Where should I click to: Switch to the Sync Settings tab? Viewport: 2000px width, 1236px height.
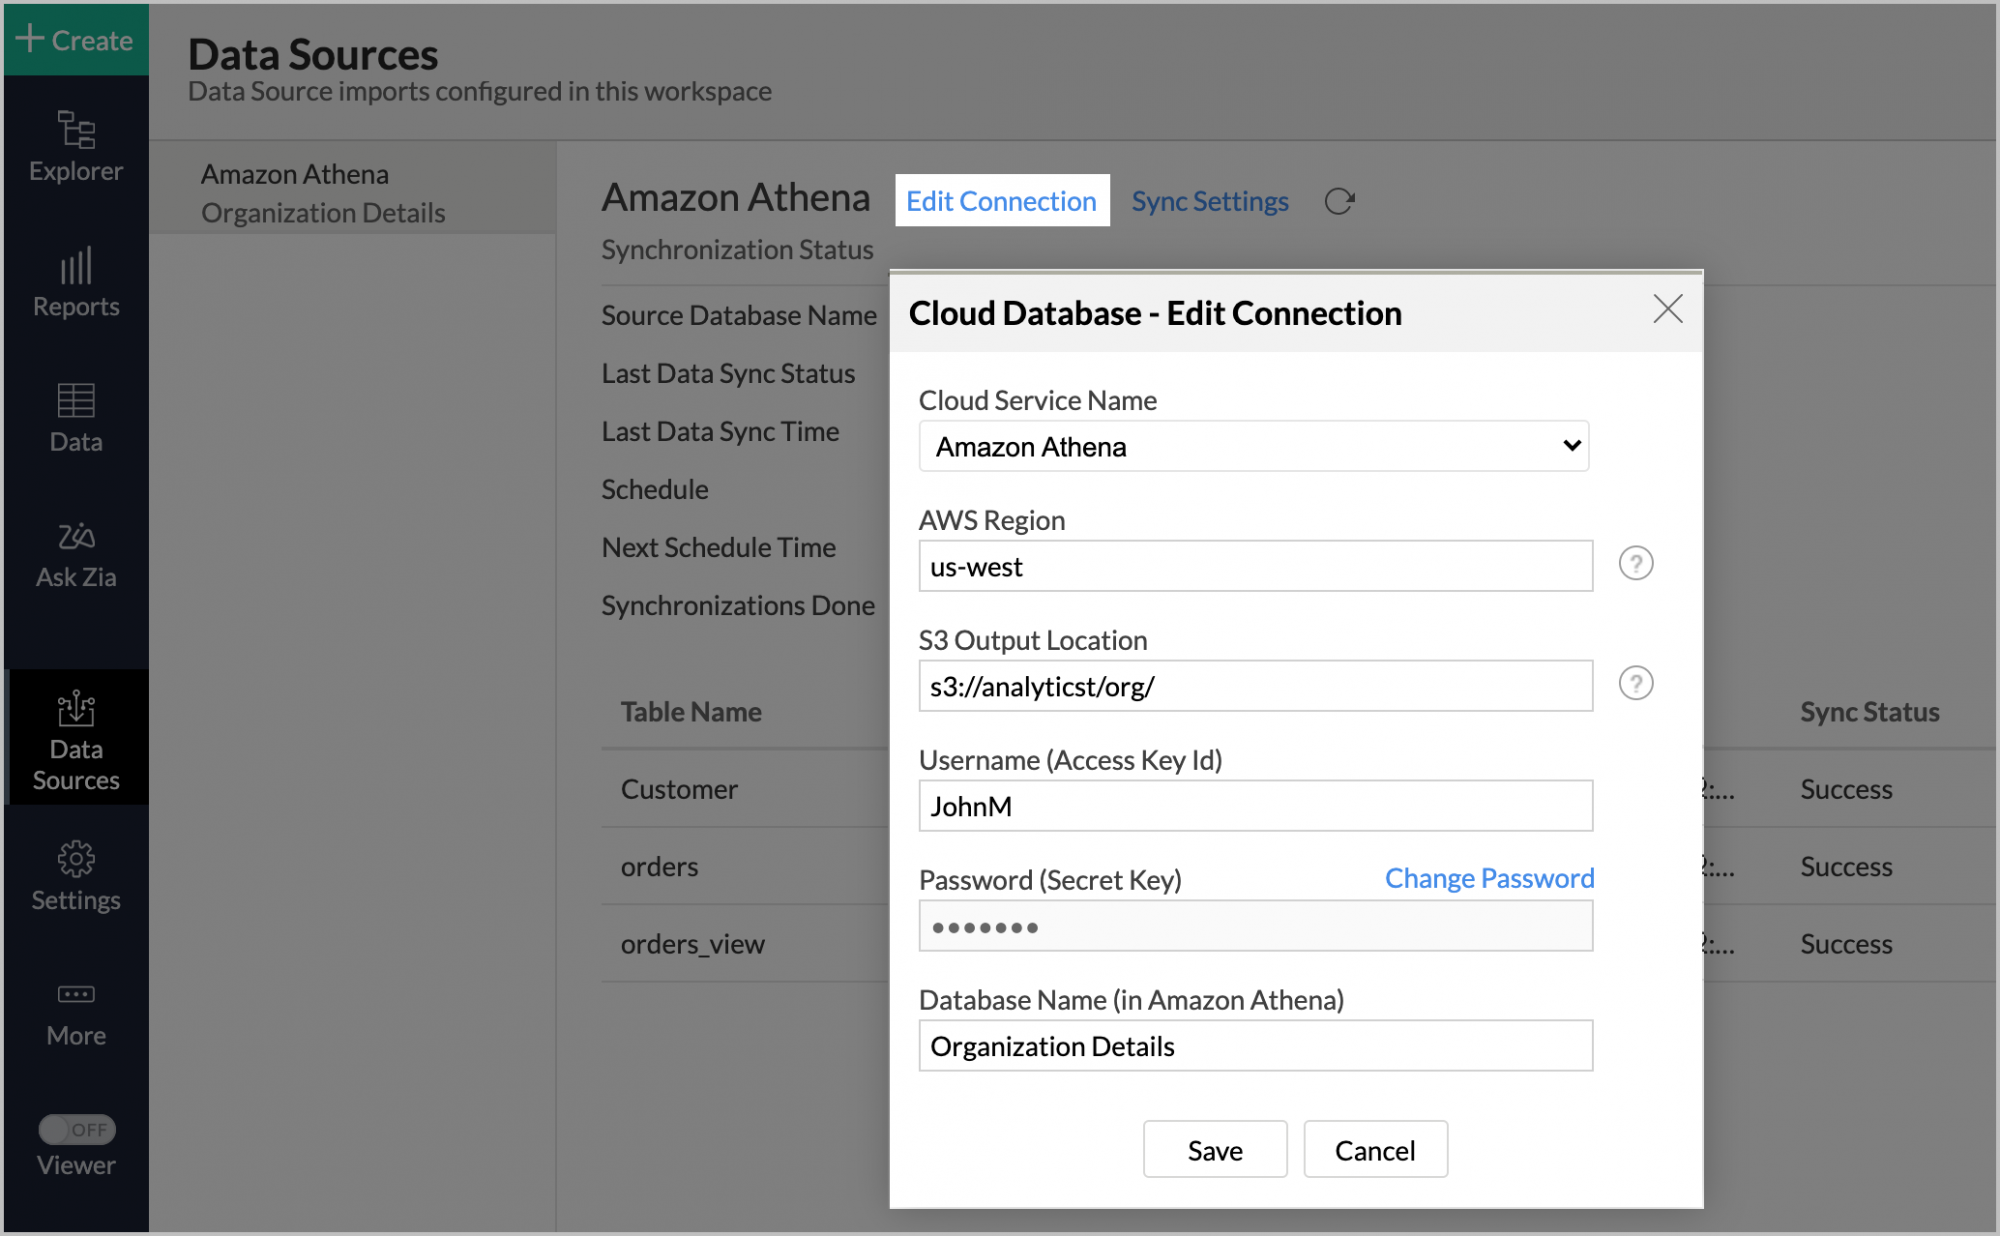coord(1209,200)
